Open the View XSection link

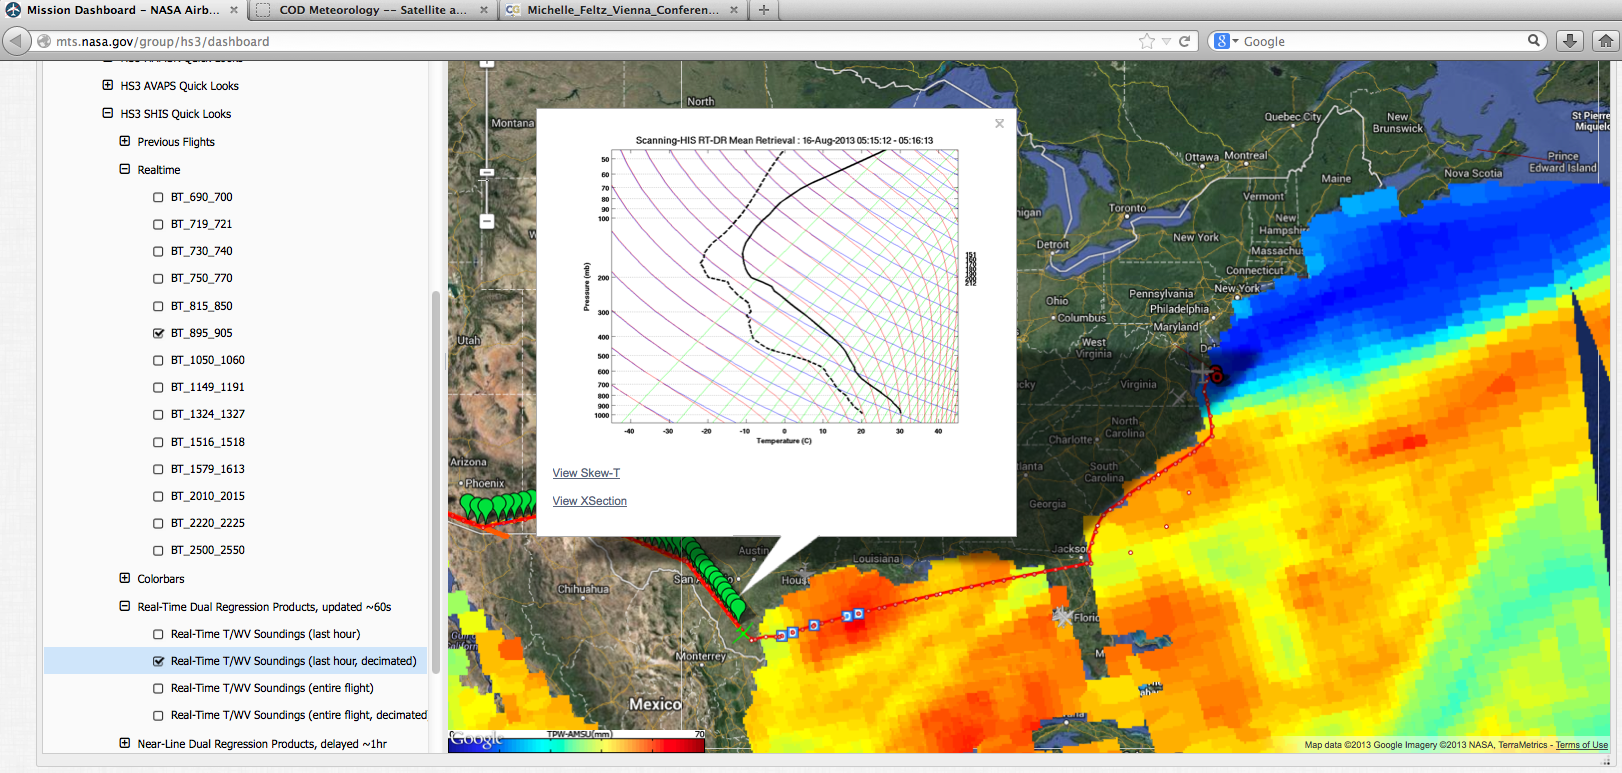click(590, 501)
